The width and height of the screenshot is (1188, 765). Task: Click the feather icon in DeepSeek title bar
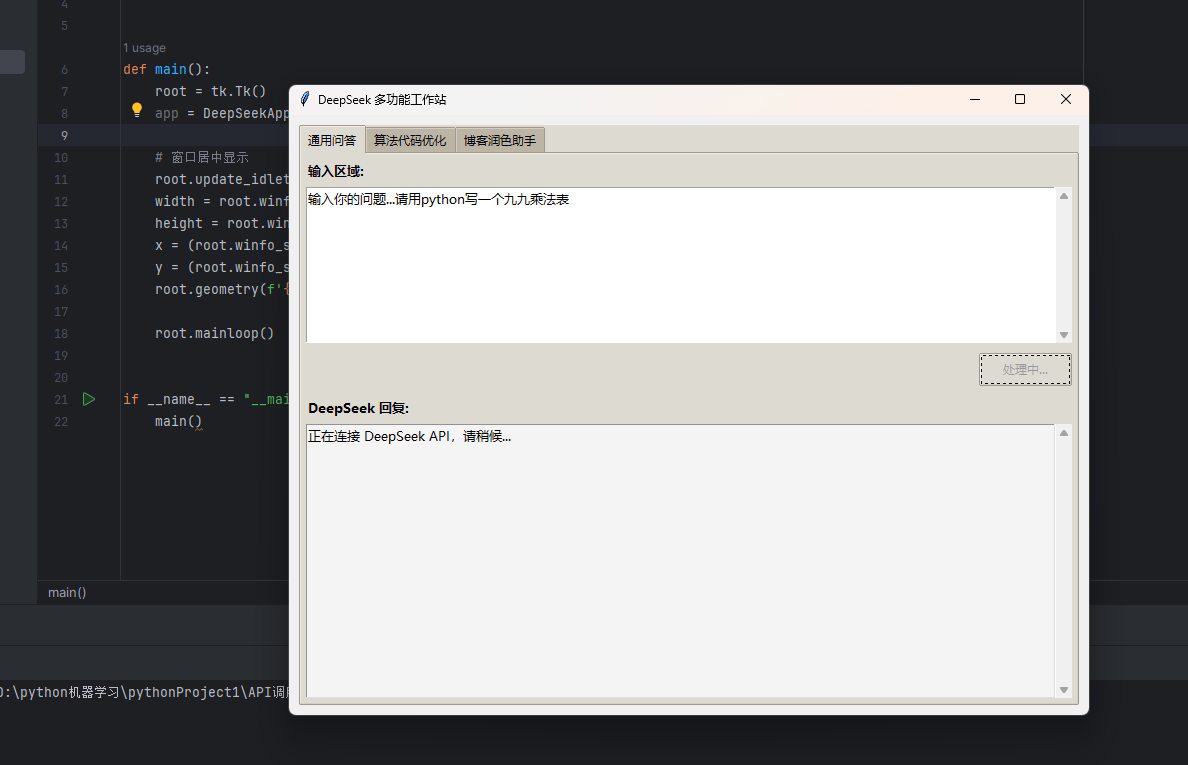(x=305, y=99)
